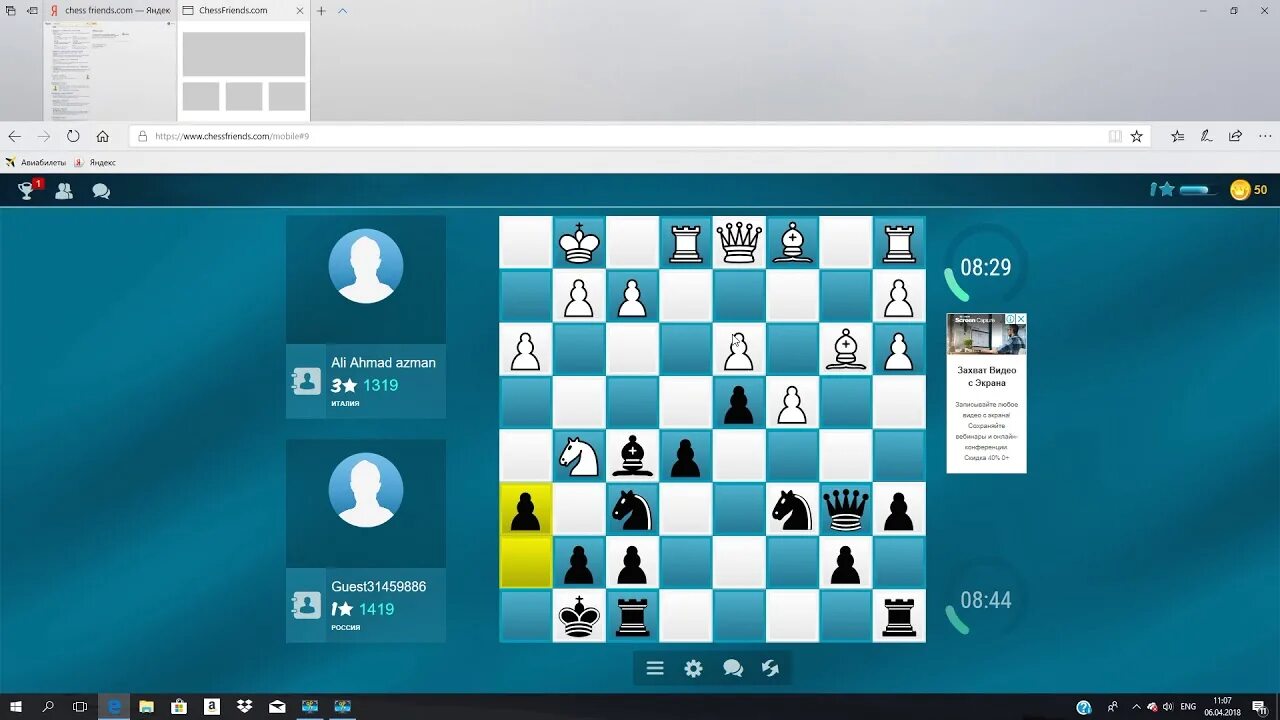The width and height of the screenshot is (1280, 720).
Task: Open the friends list icon
Action: click(x=63, y=190)
